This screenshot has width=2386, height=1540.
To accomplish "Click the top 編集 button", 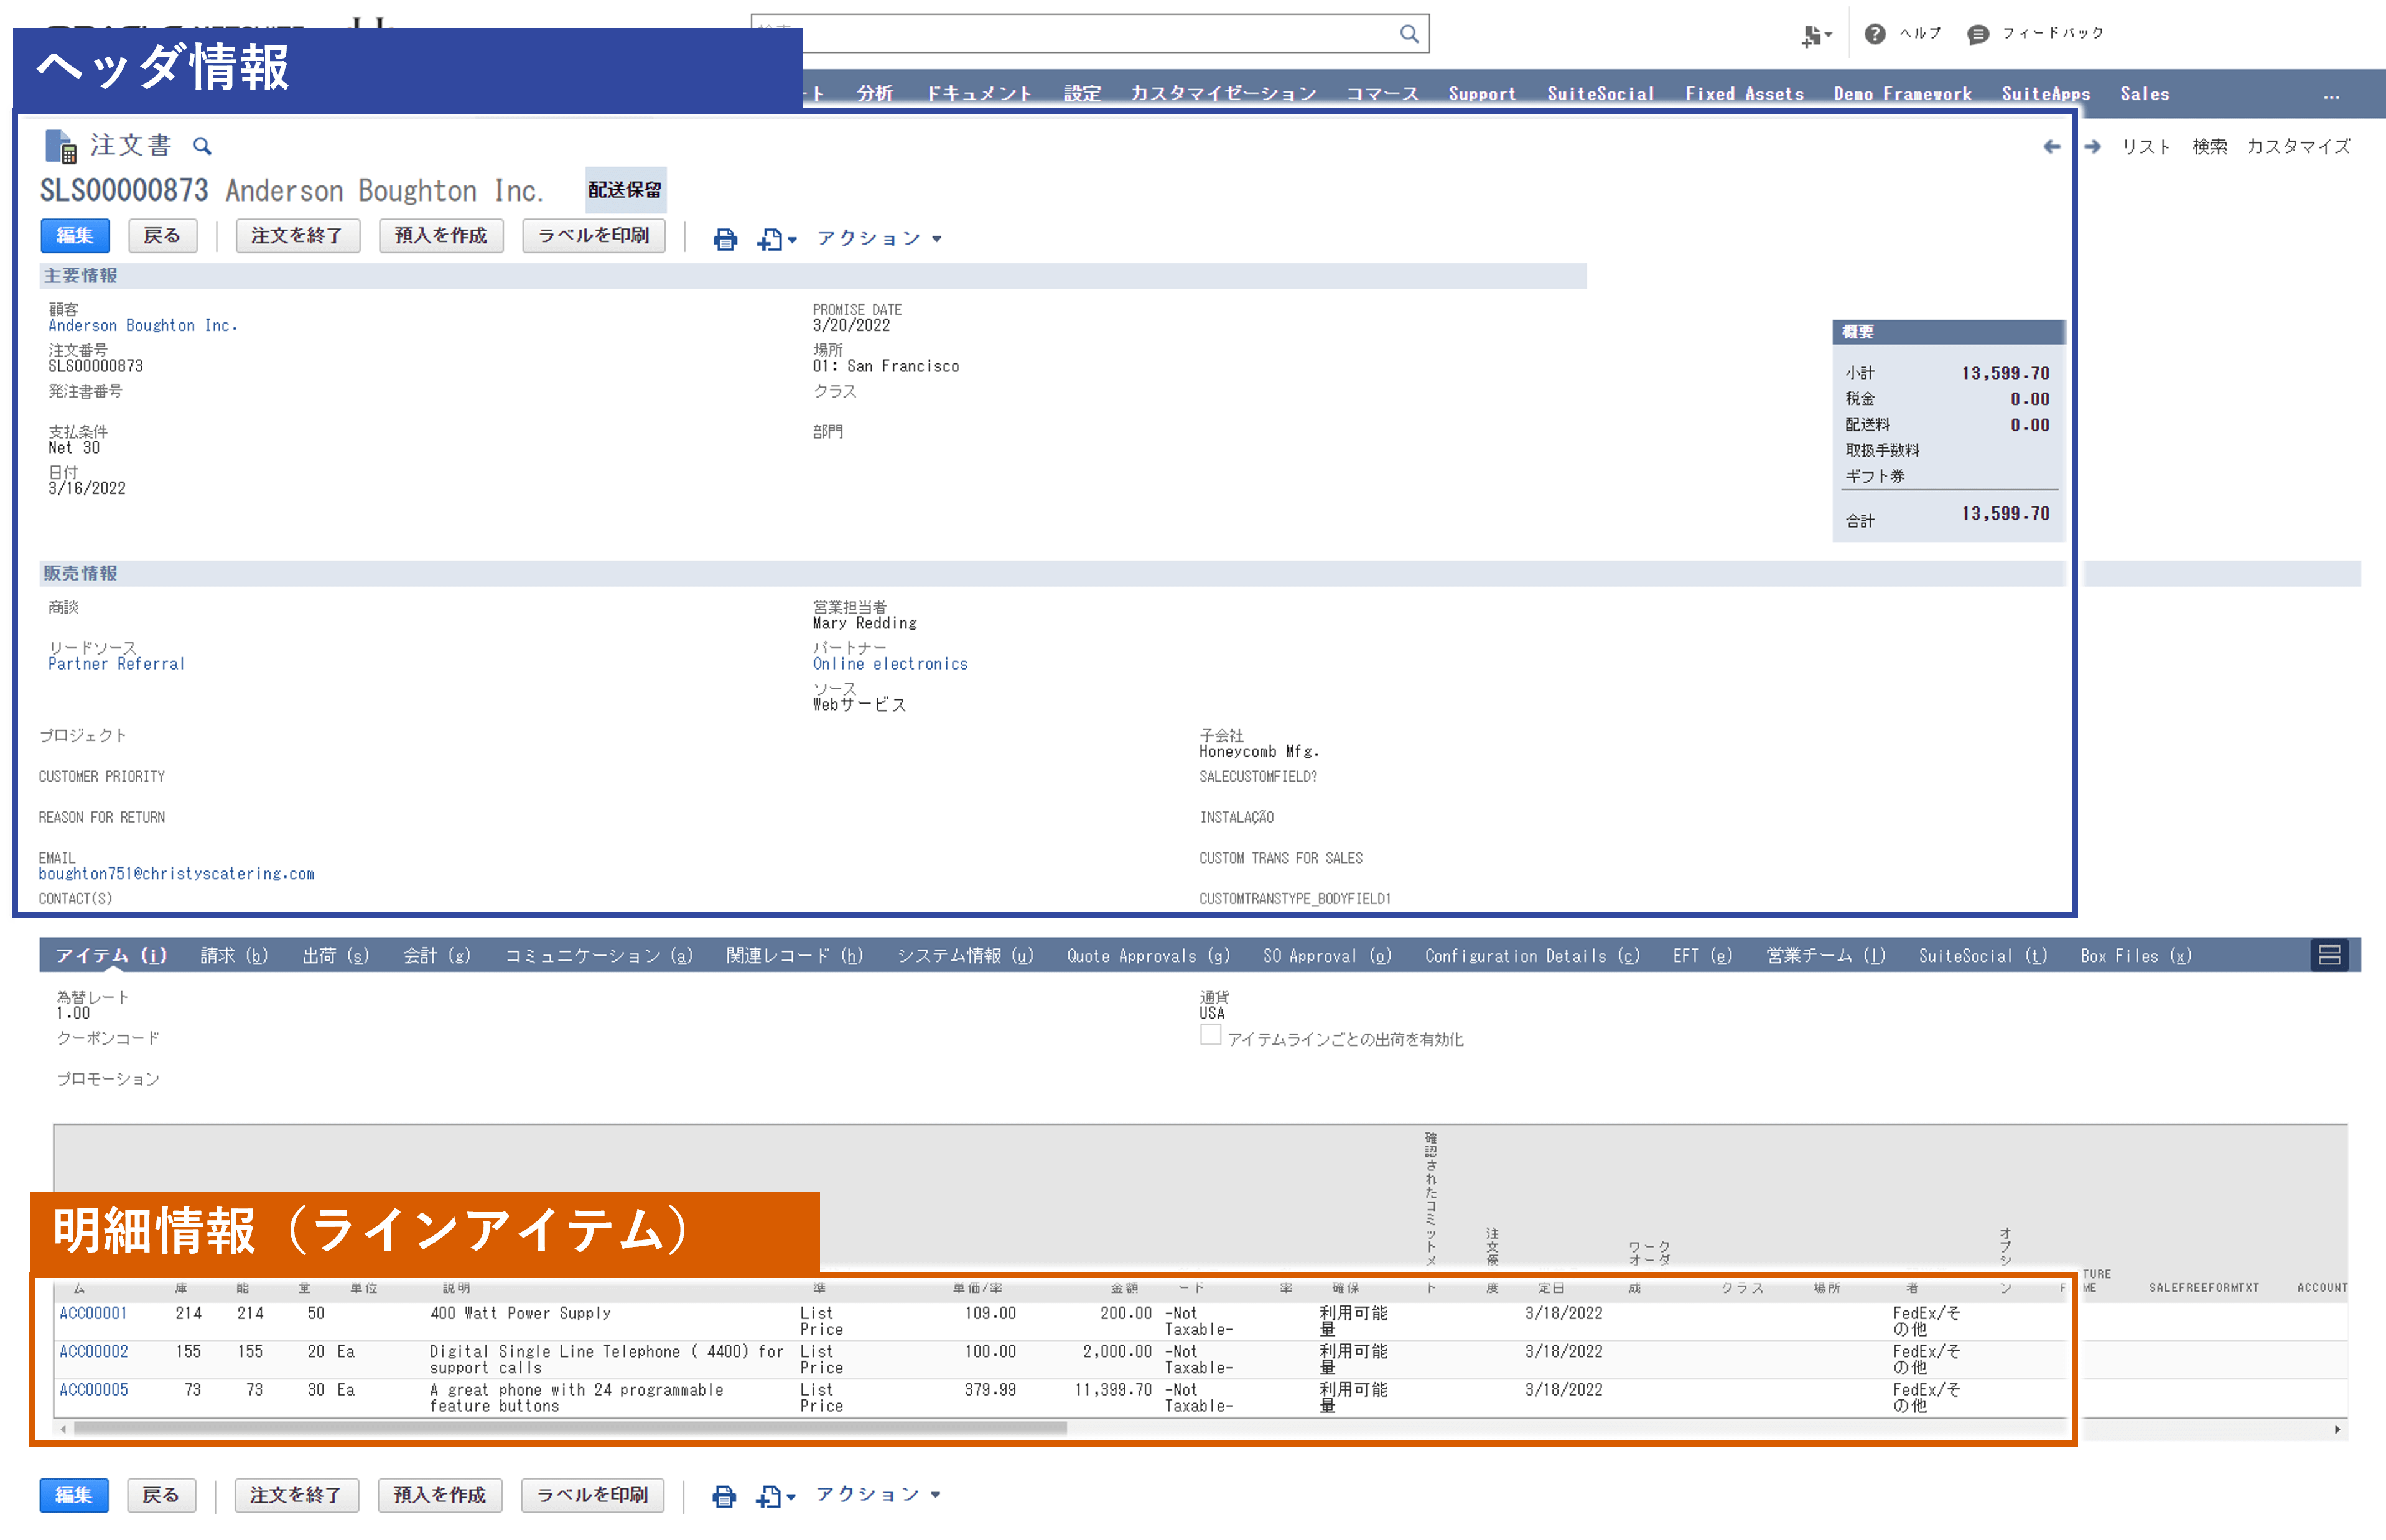I will coord(75,236).
